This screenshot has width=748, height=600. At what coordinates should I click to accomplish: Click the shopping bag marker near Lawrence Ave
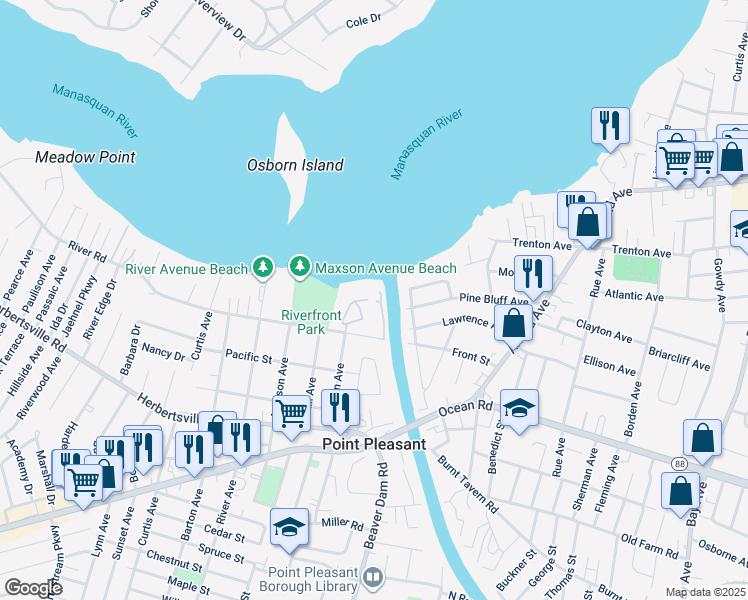[513, 324]
